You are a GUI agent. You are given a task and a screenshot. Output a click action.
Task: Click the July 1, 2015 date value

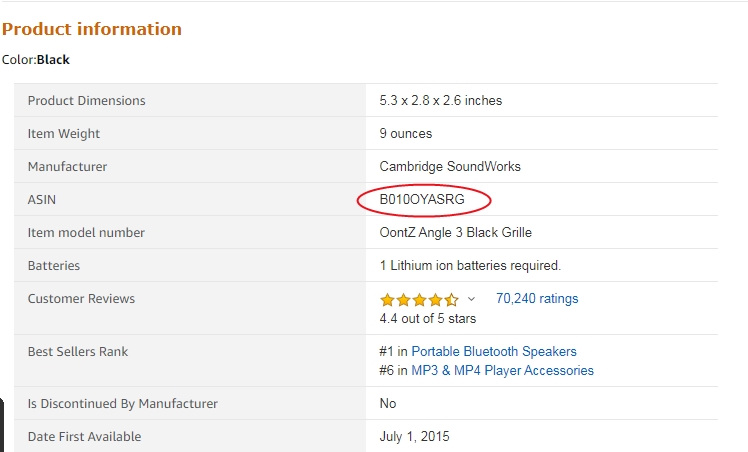[414, 436]
